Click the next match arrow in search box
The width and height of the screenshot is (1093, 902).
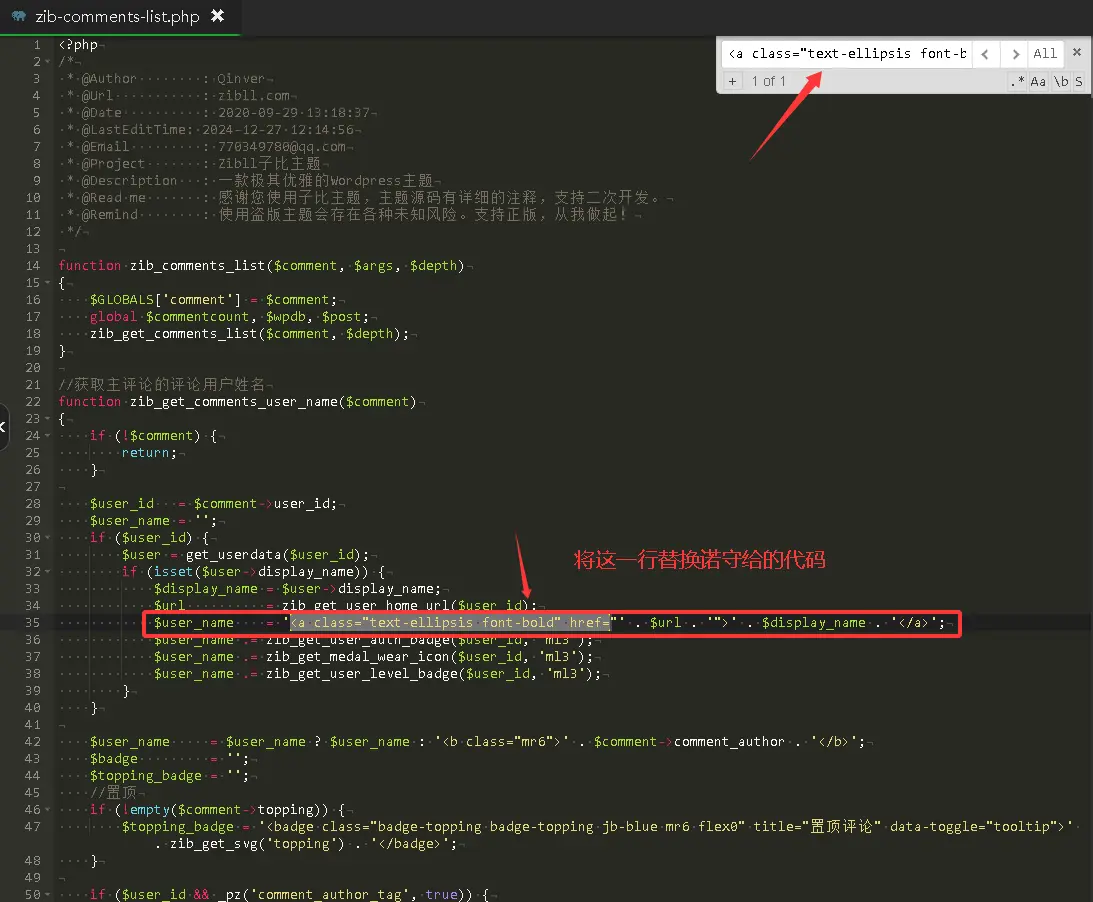(1015, 54)
